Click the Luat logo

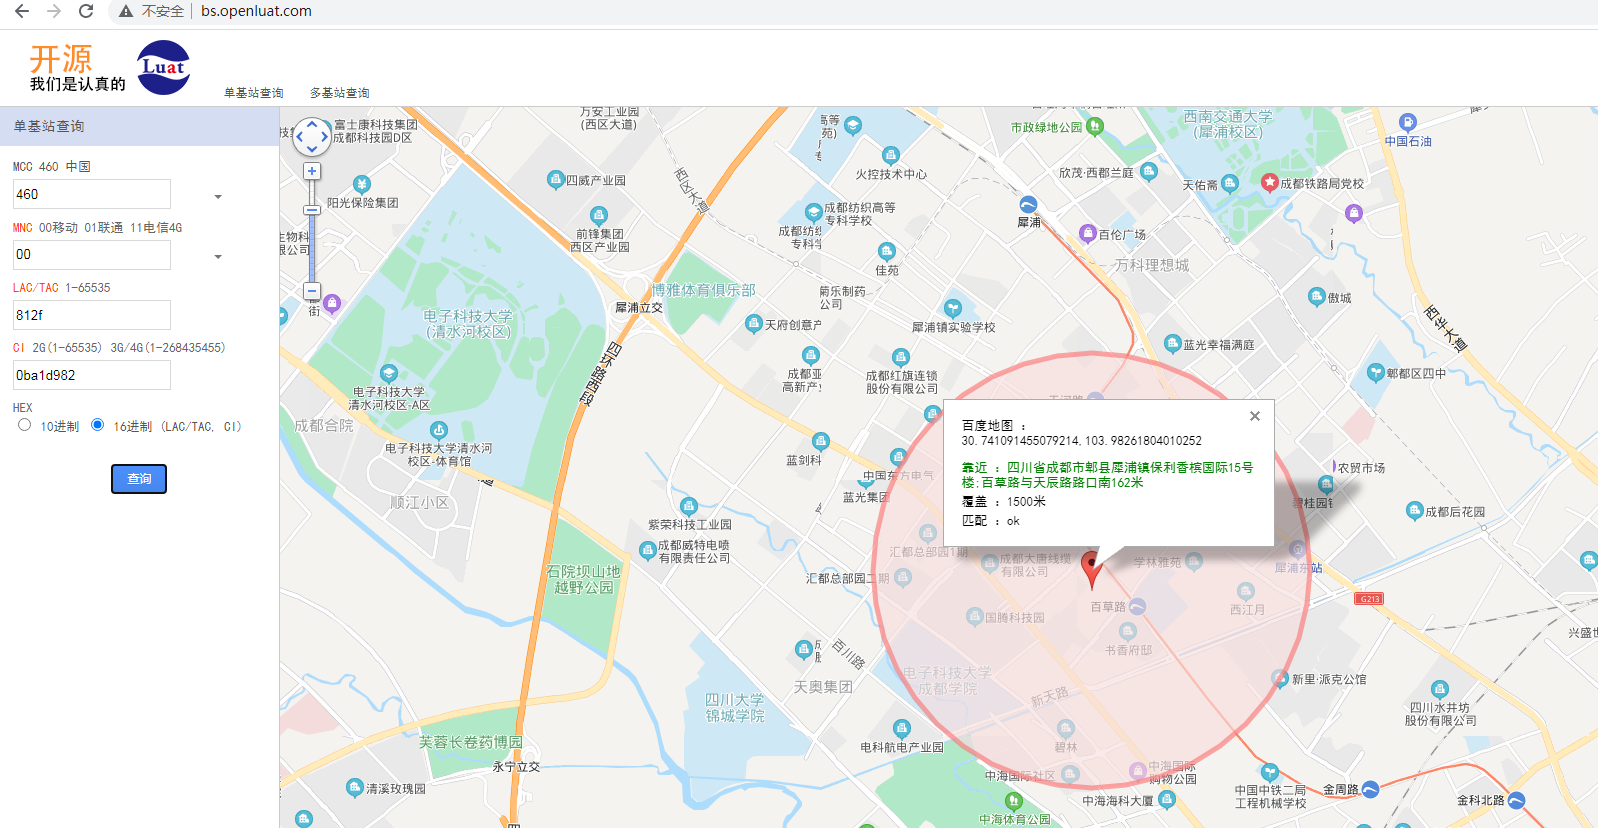pyautogui.click(x=163, y=67)
